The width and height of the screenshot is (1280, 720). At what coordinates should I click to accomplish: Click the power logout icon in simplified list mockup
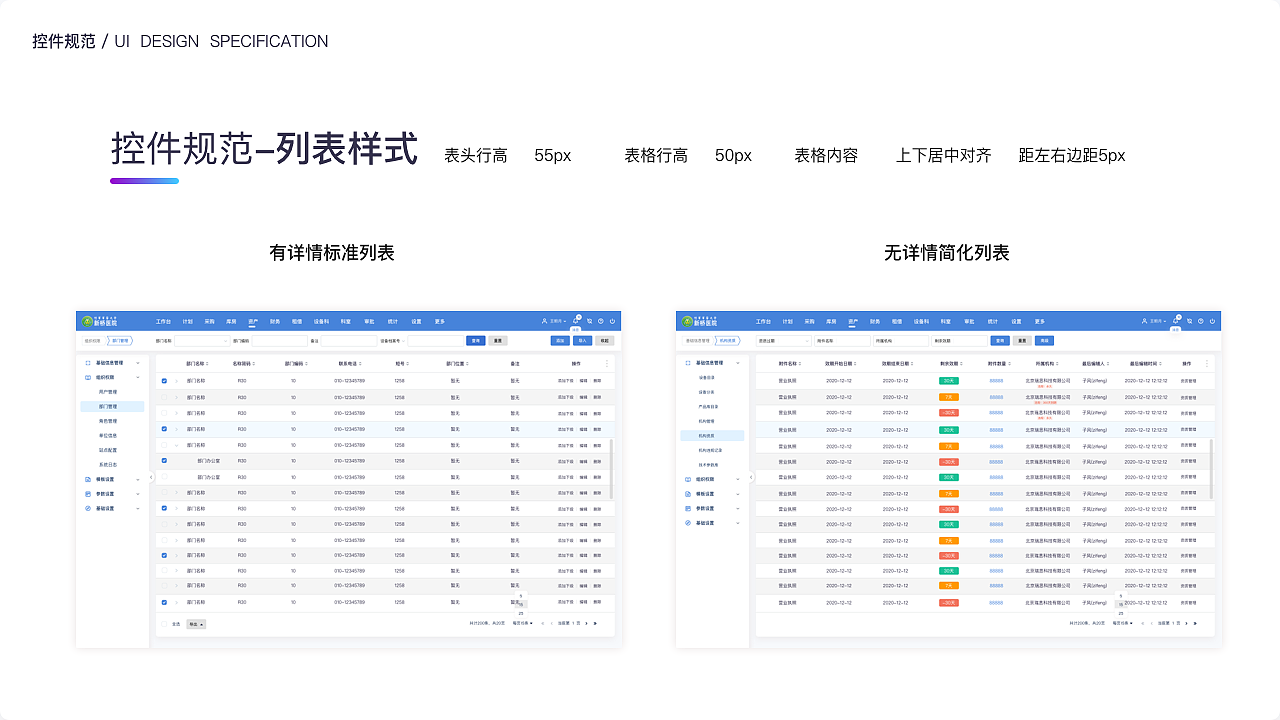[x=1212, y=321]
